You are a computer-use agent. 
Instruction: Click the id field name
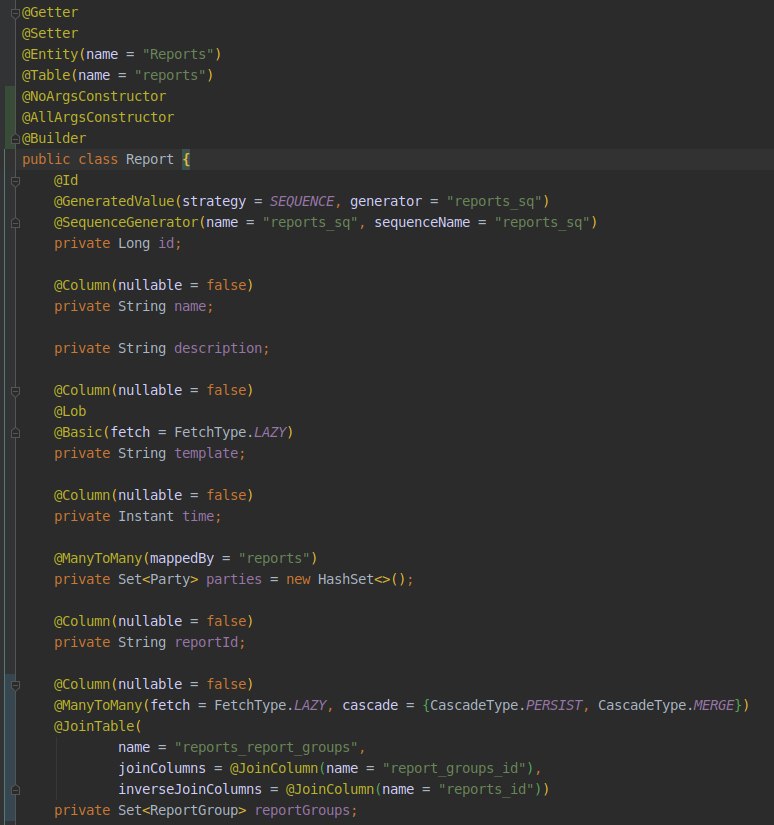(166, 244)
